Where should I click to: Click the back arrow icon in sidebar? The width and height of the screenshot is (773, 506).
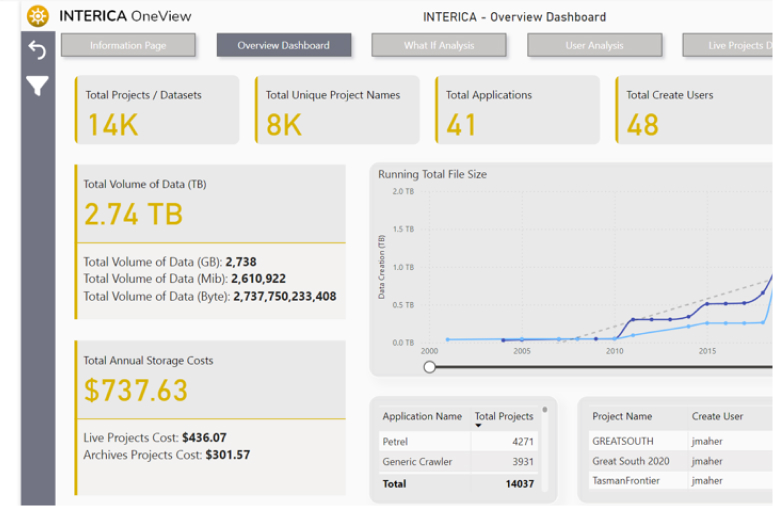click(37, 51)
